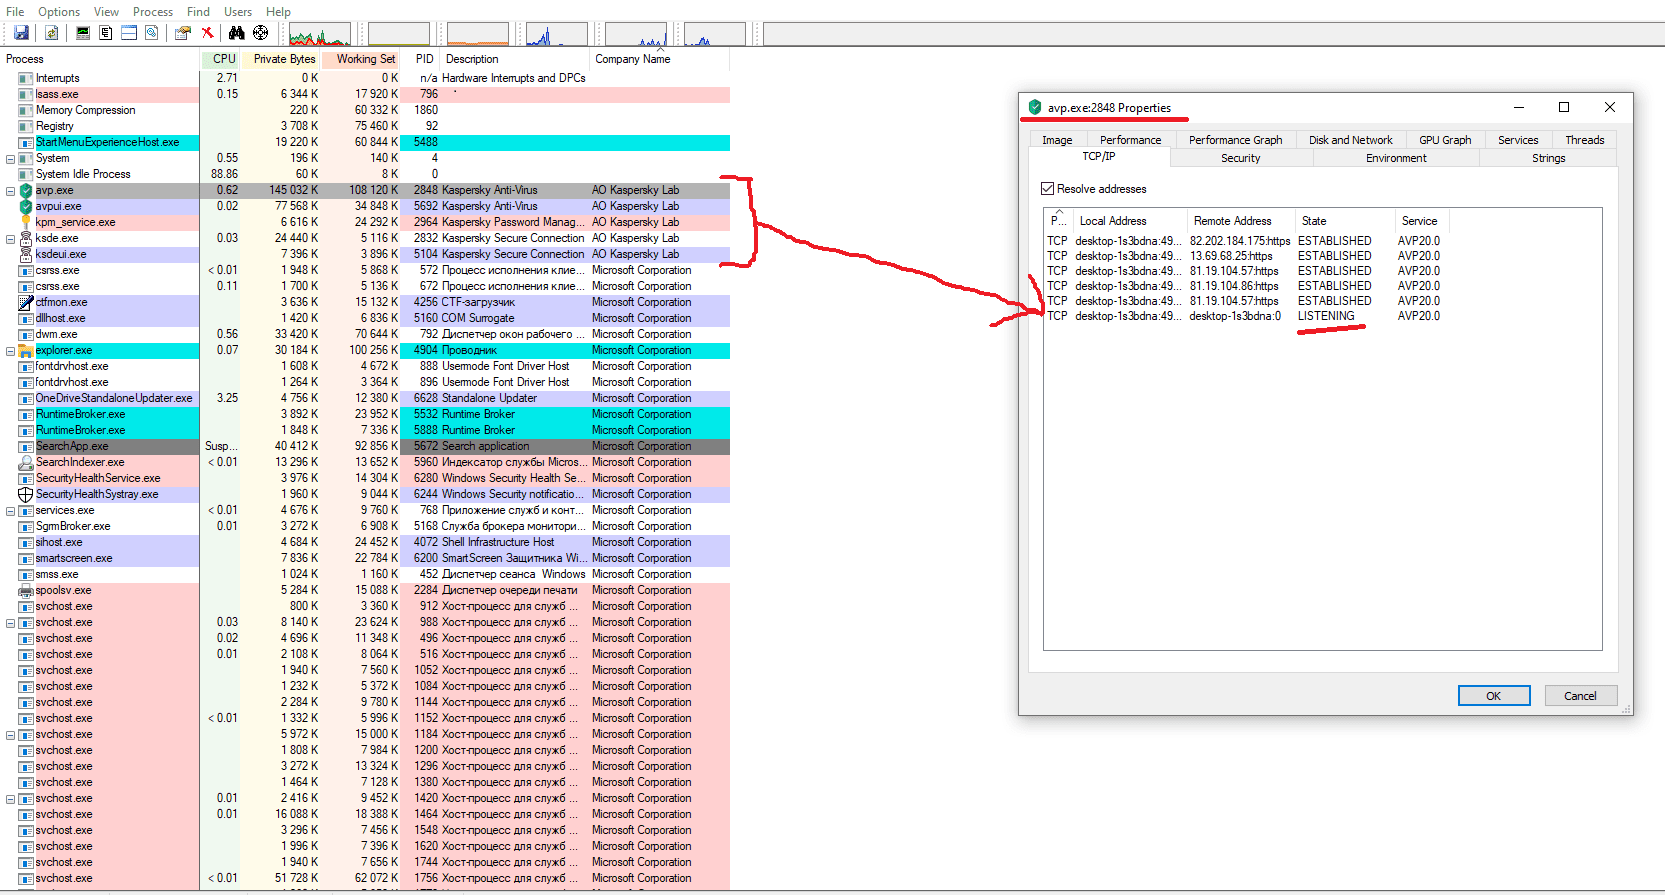1665x895 pixels.
Task: Click the crosshair Find Window's Process icon
Action: [x=260, y=33]
